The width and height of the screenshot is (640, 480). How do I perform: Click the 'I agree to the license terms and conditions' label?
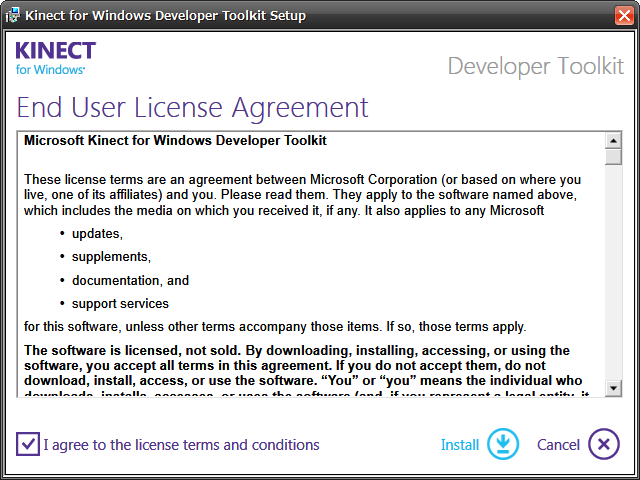click(181, 445)
